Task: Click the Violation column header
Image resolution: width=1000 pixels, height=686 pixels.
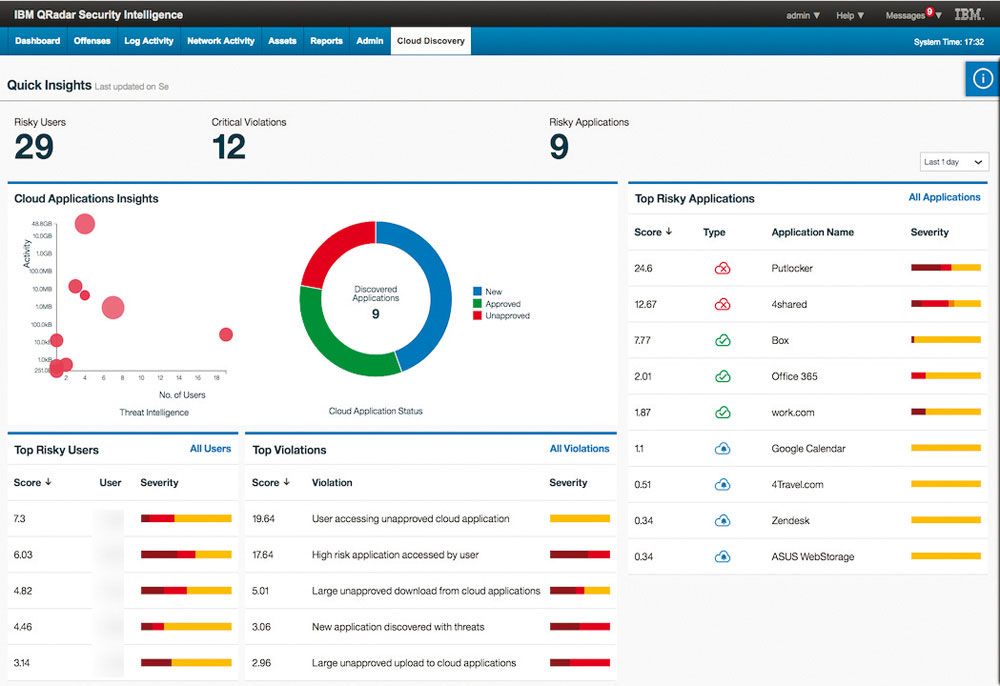Action: (332, 483)
